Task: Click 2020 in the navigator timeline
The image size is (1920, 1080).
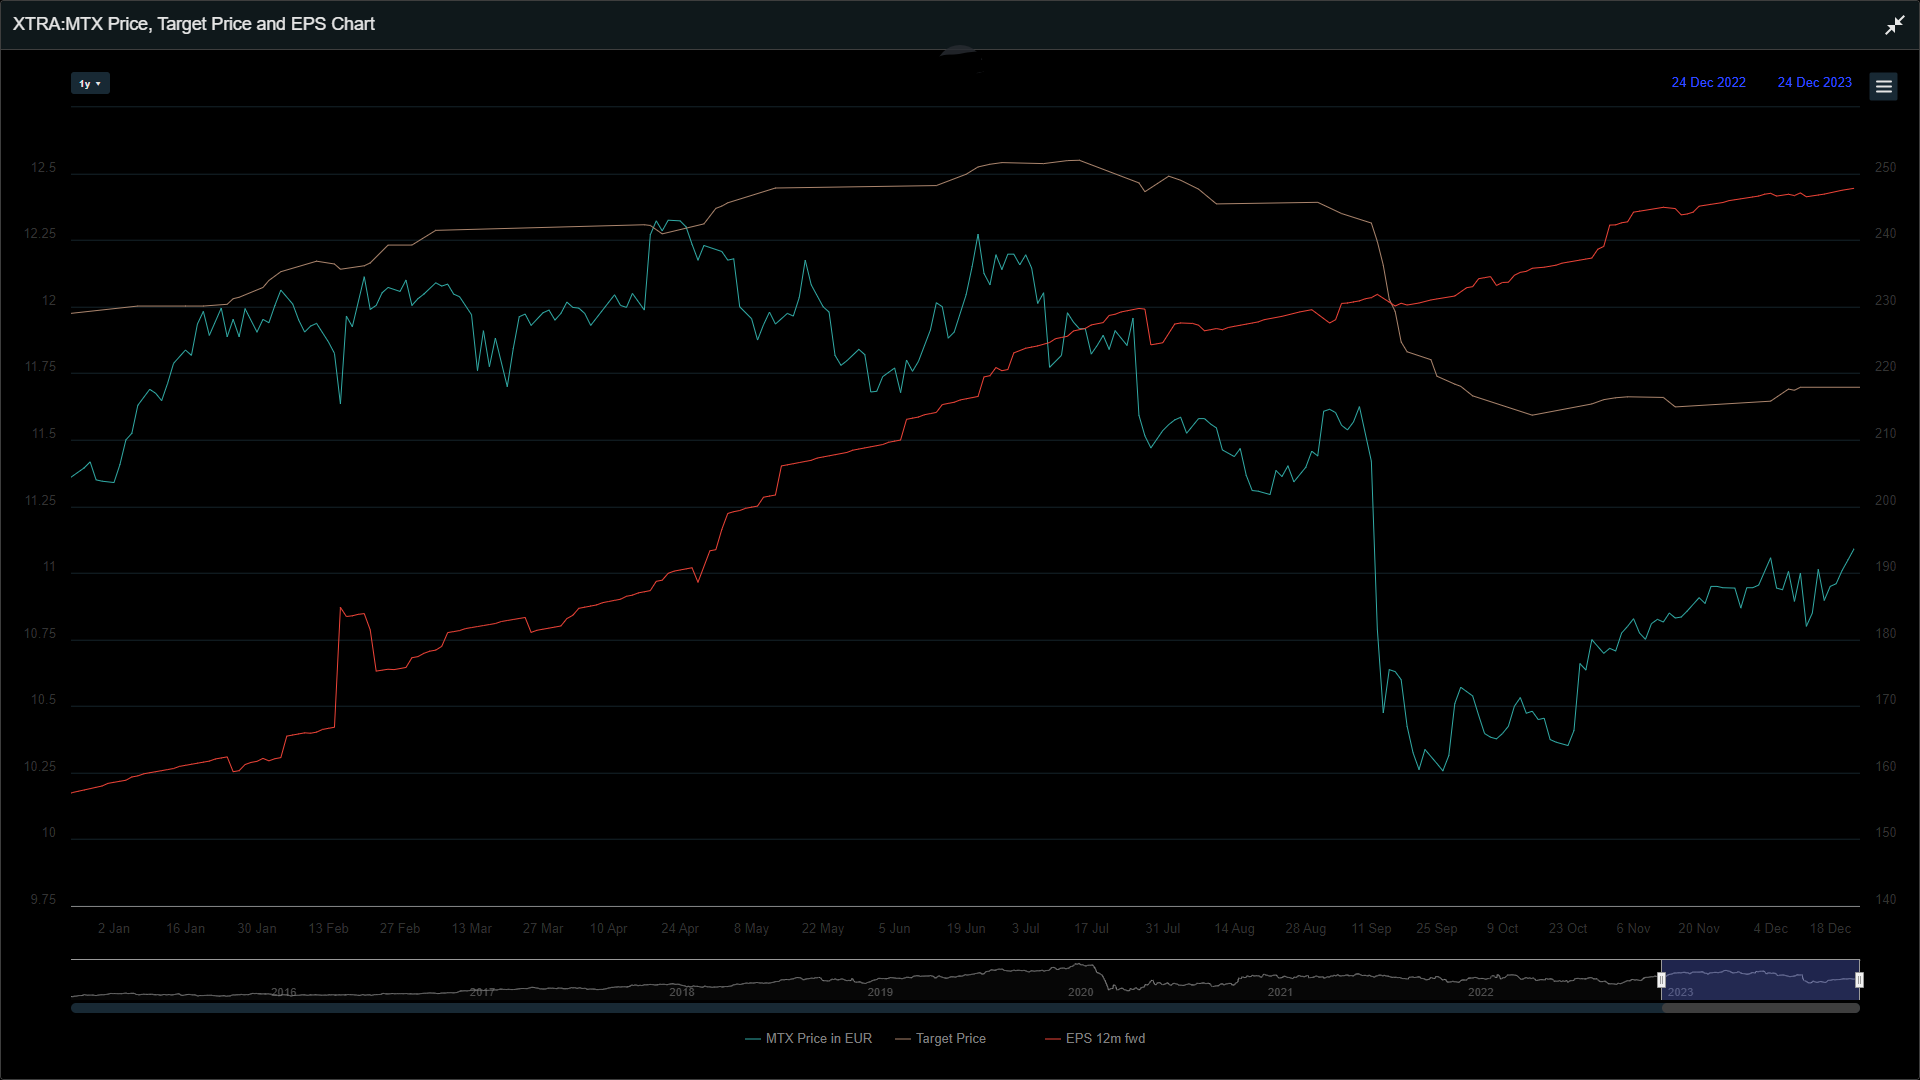Action: 1080,992
